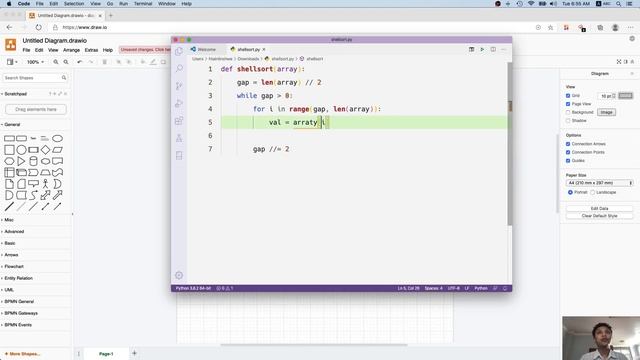Click the search magnifier in Search Shapes box
Viewport: 640px width, 360px height.
(x=64, y=78)
